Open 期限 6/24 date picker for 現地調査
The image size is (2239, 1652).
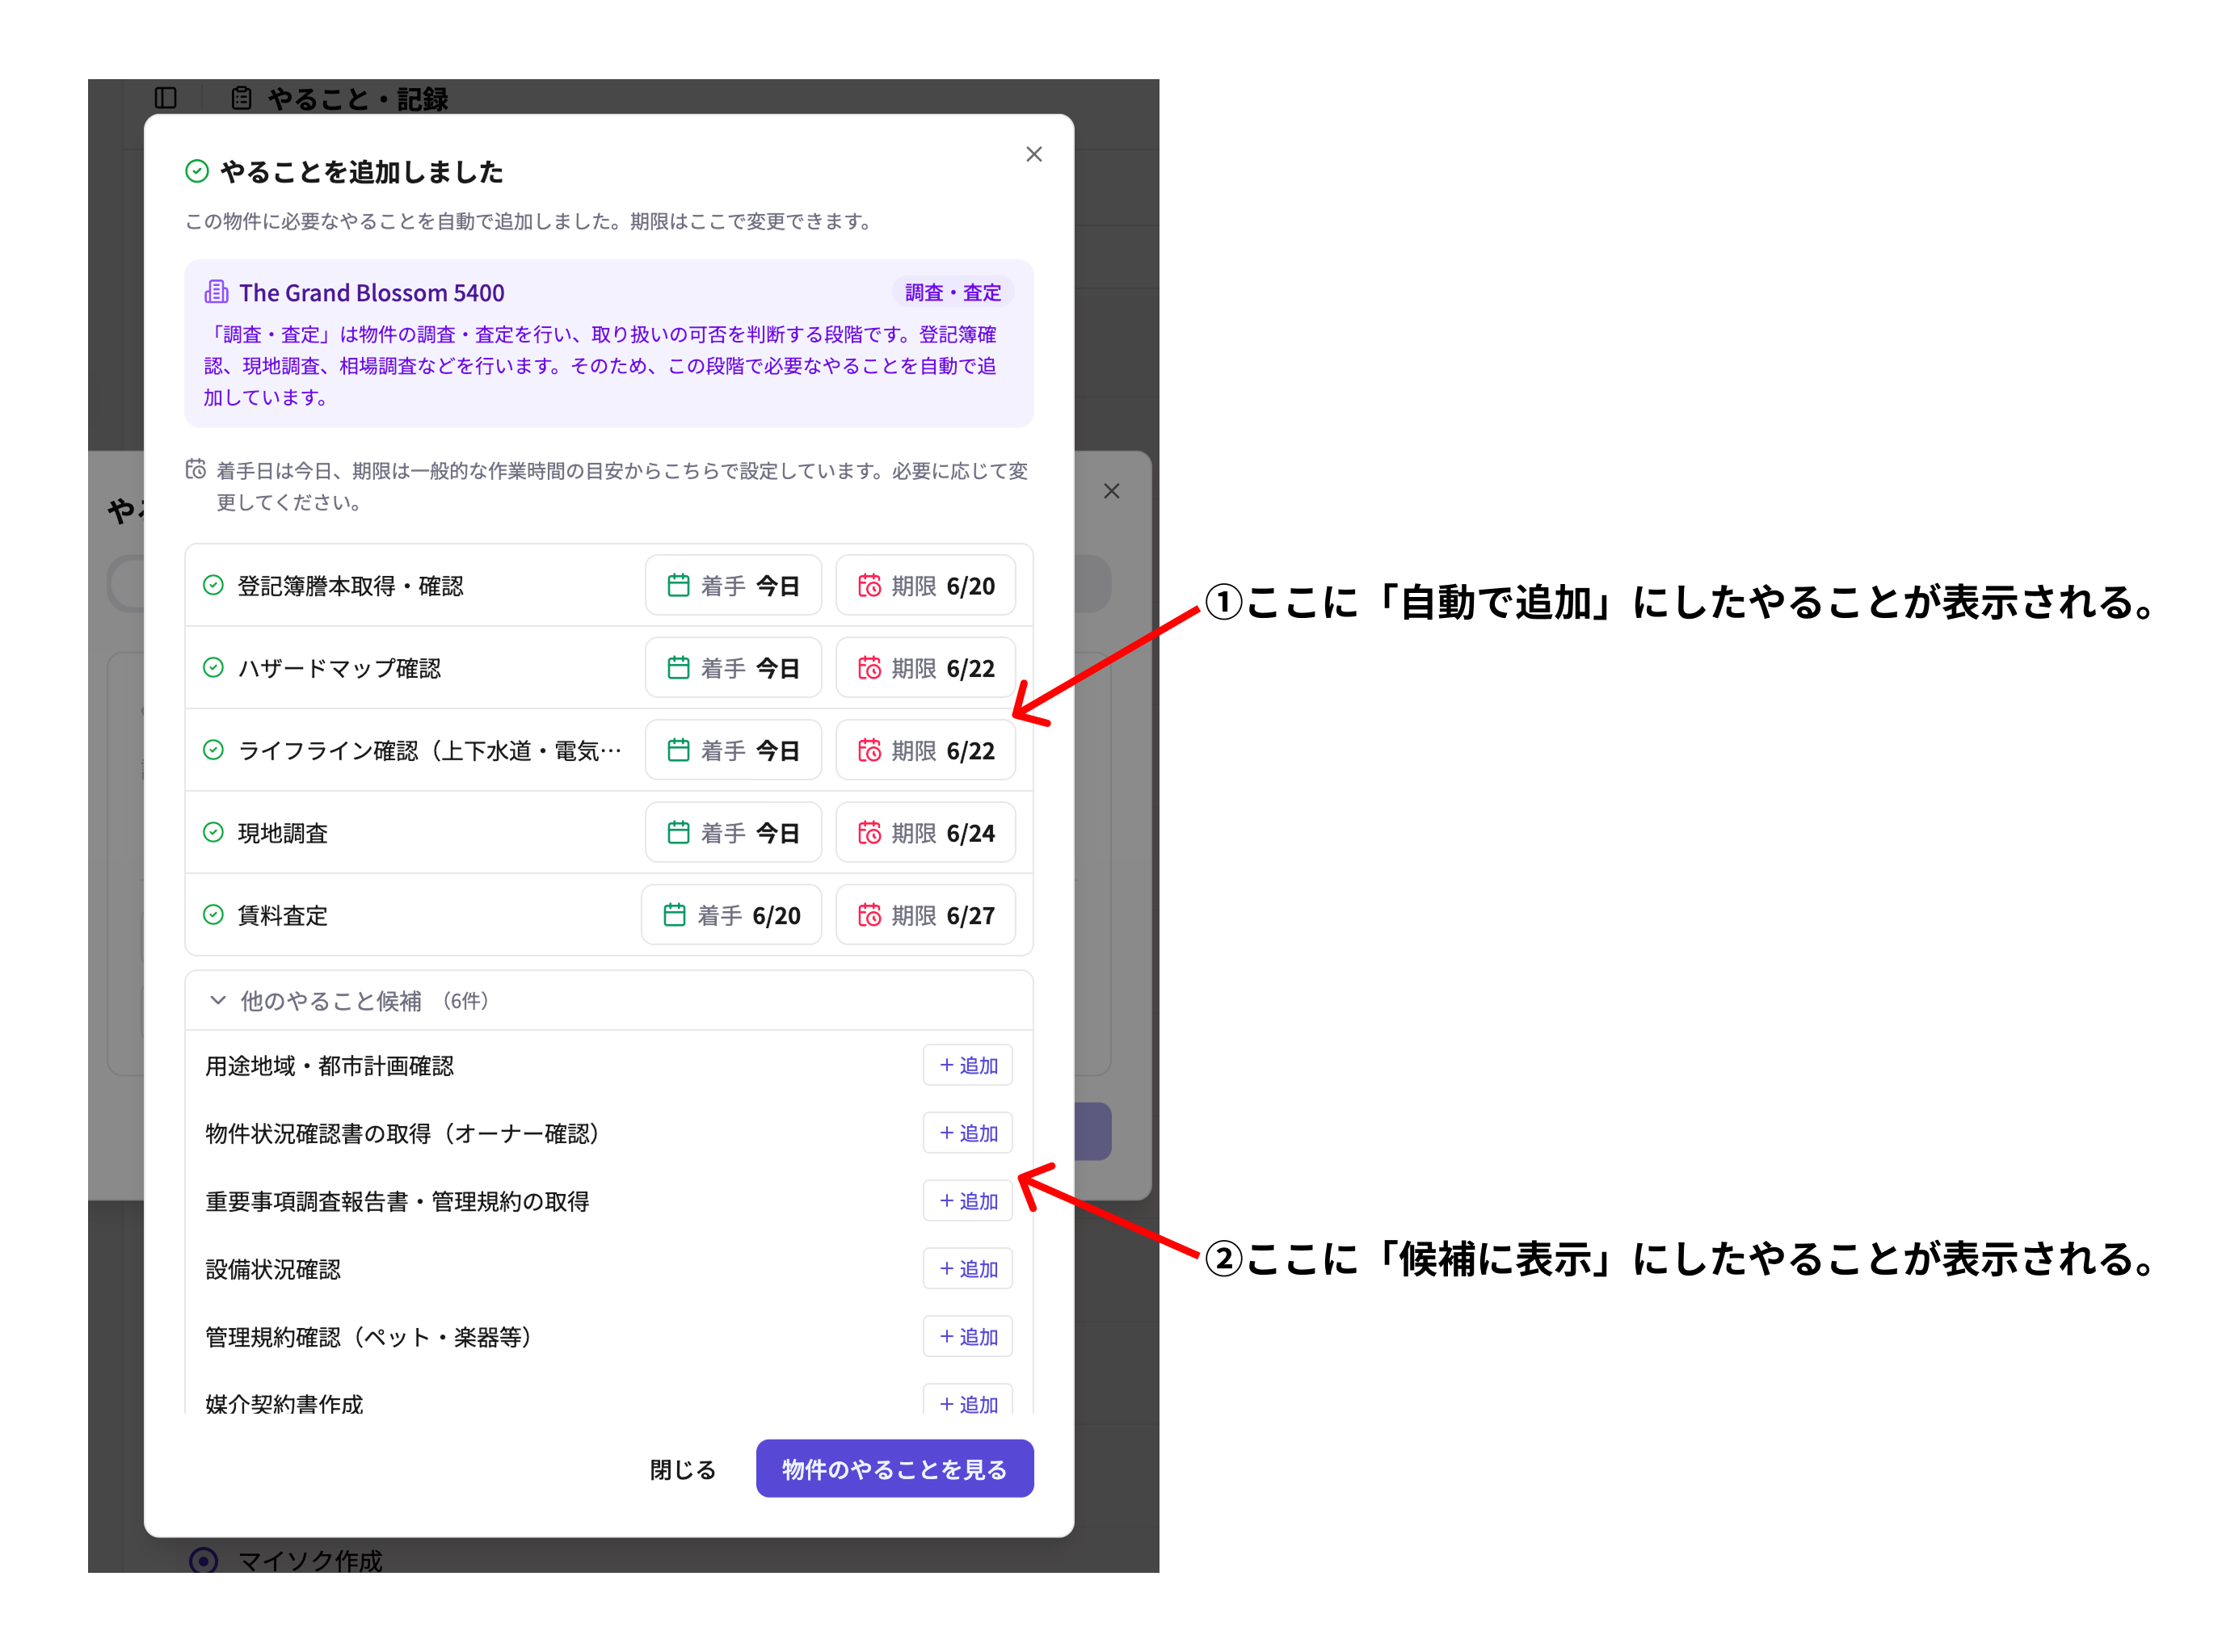tap(925, 832)
